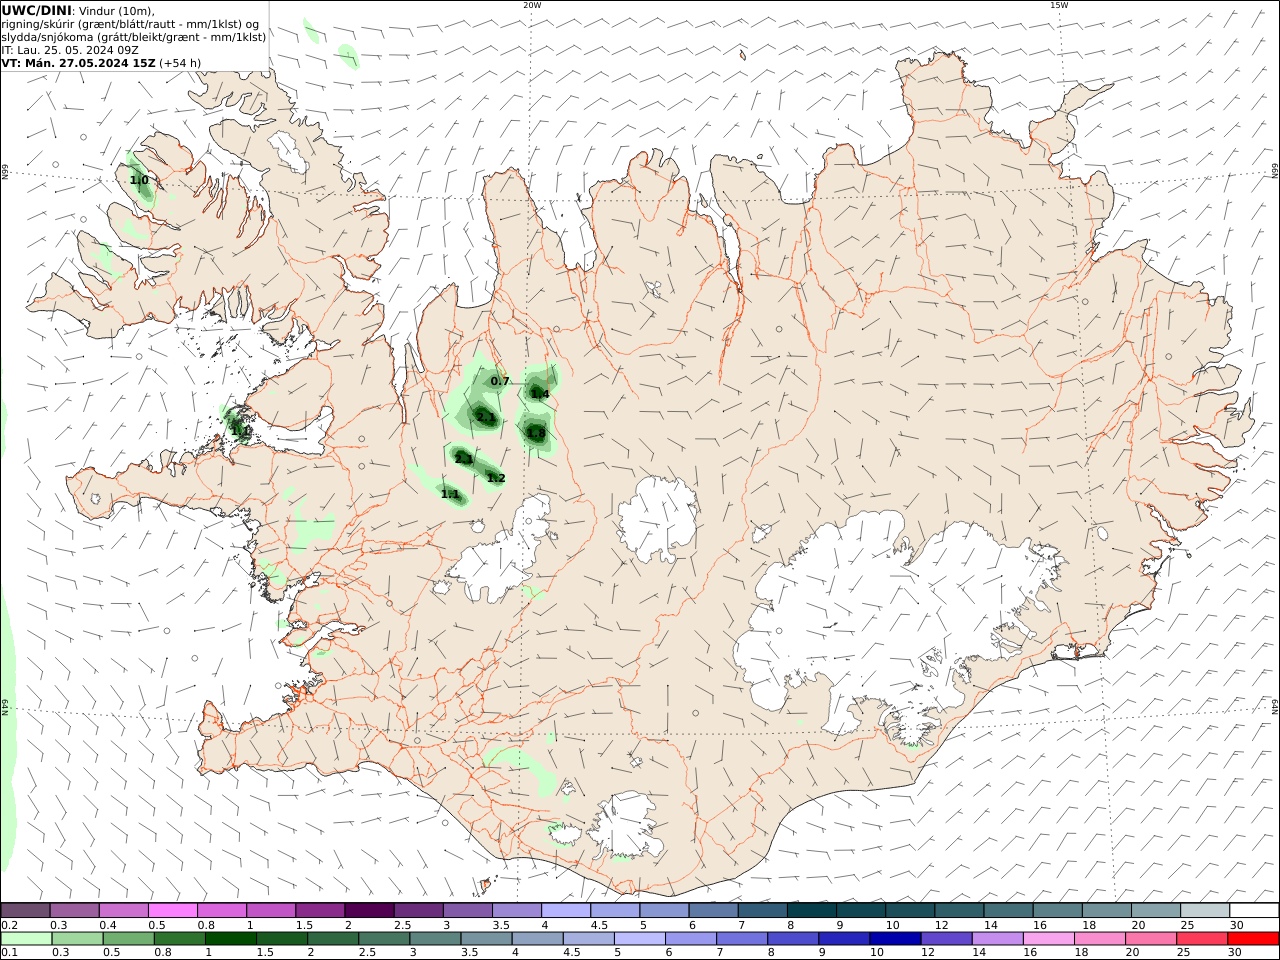This screenshot has width=1280, height=960.
Task: Click the UWC/DINI title text
Action: 35,11
